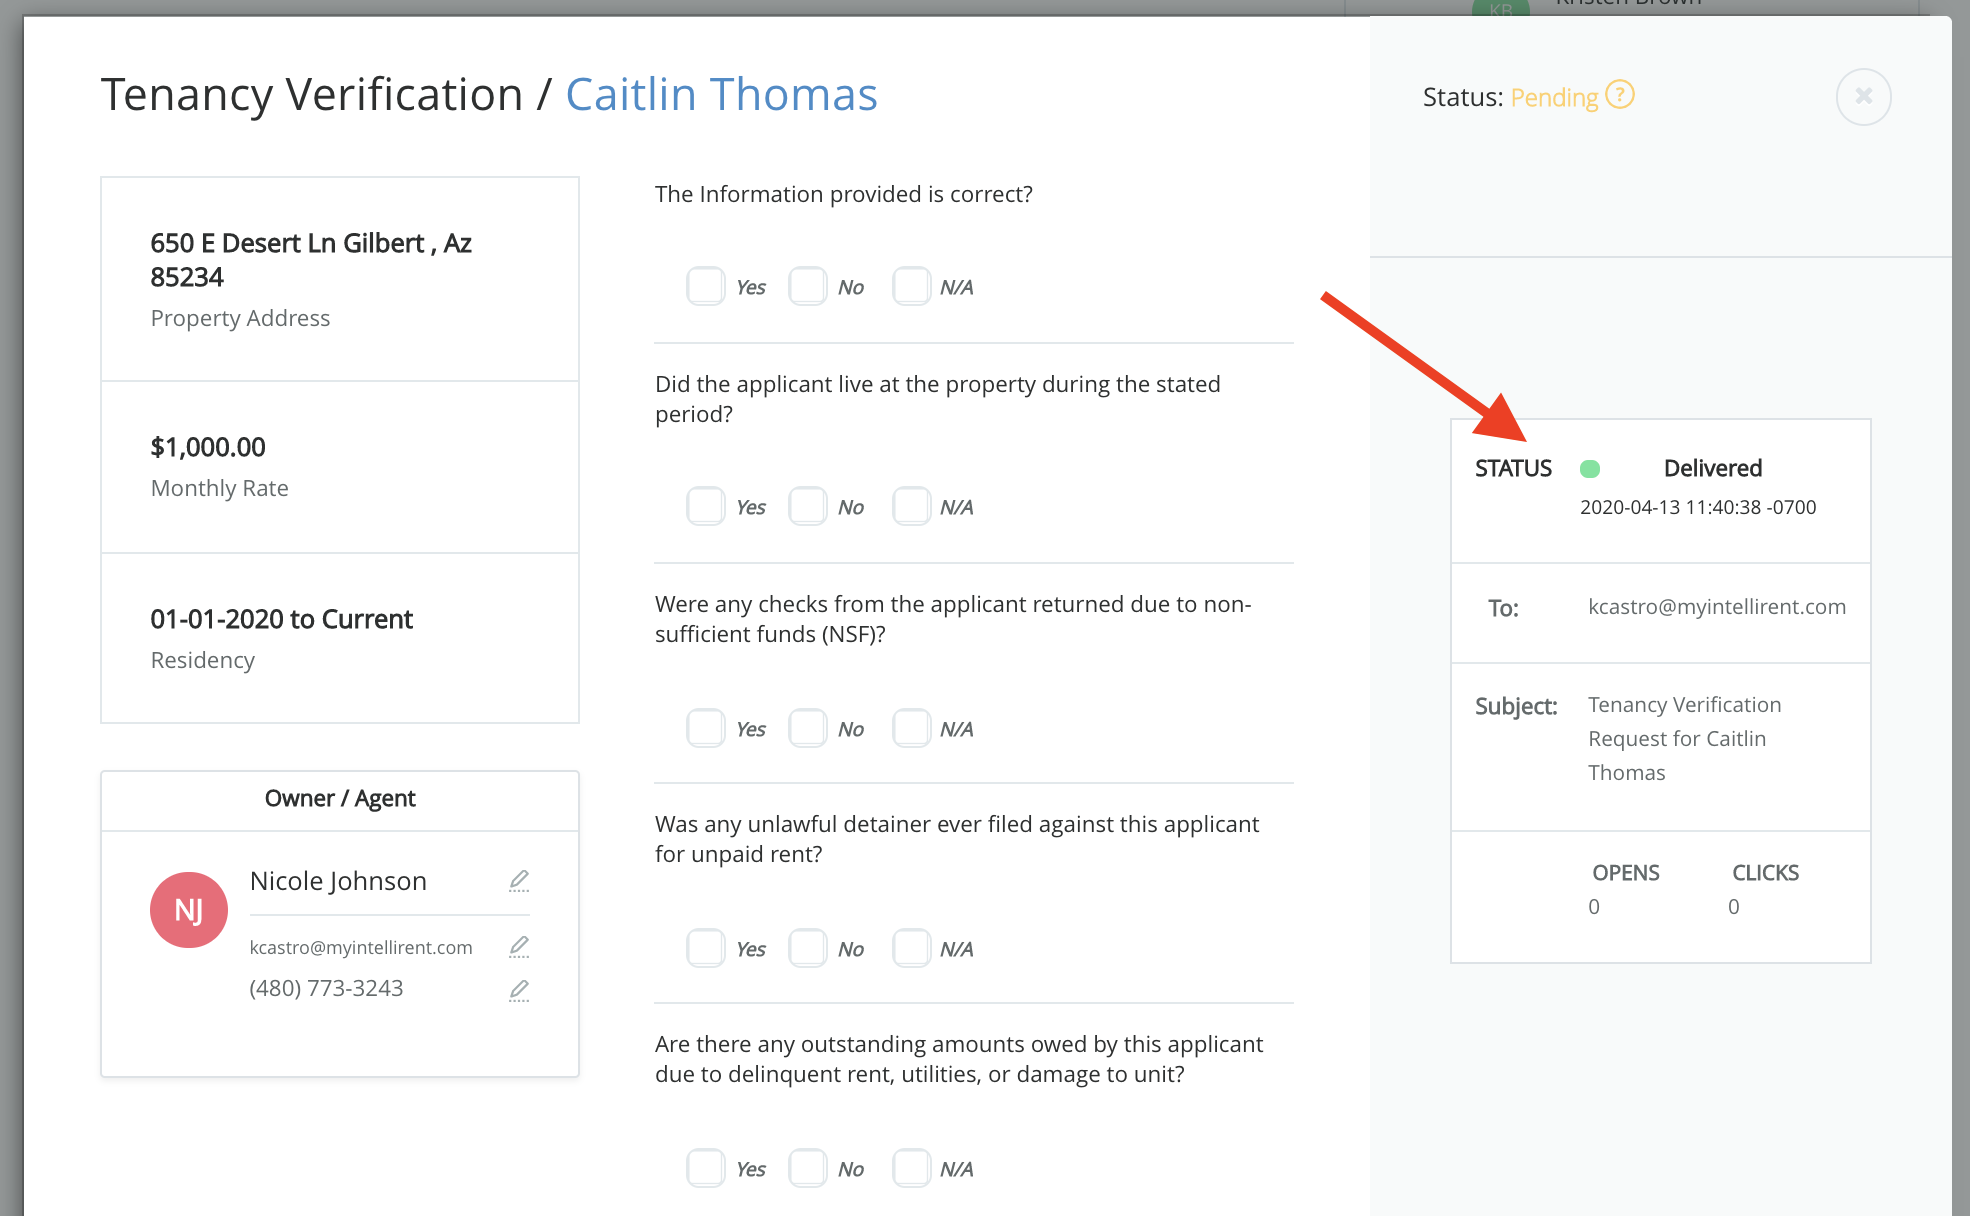Check Yes for unlawful detainer filed
The image size is (1970, 1216).
pos(706,949)
